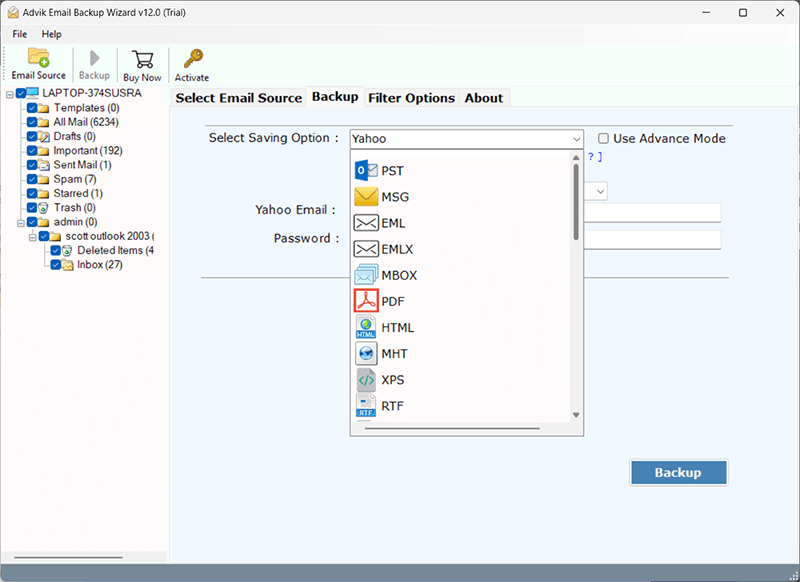Switch to the Backup tab

pyautogui.click(x=335, y=97)
